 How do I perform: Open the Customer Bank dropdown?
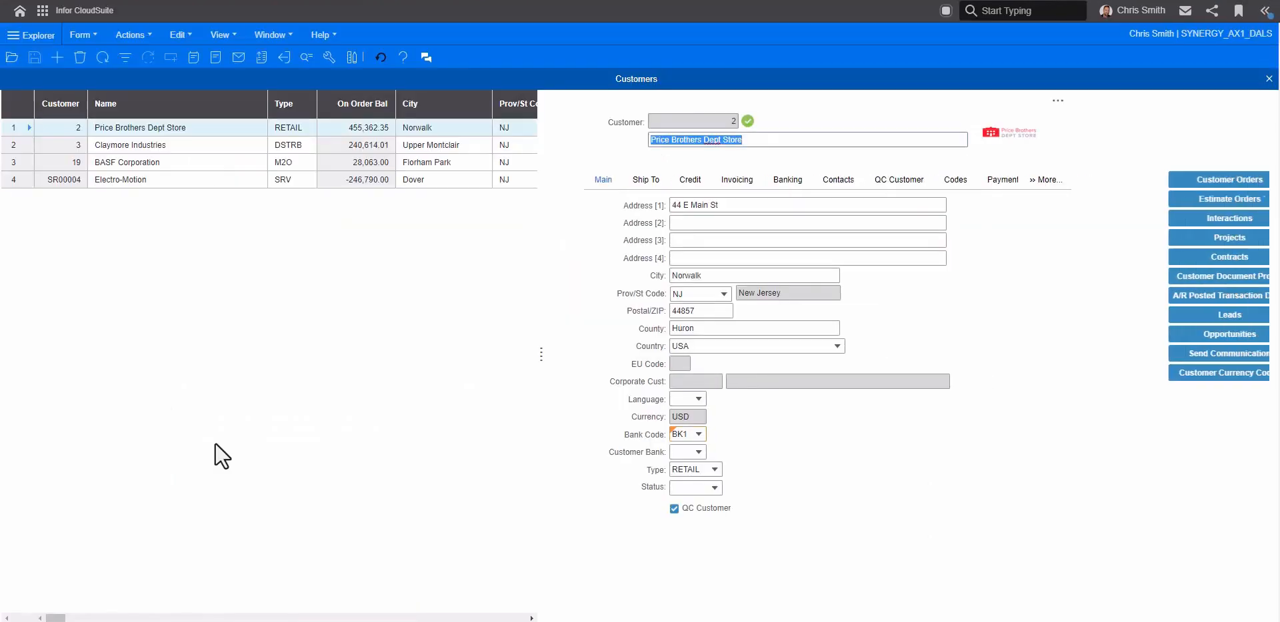pos(698,452)
